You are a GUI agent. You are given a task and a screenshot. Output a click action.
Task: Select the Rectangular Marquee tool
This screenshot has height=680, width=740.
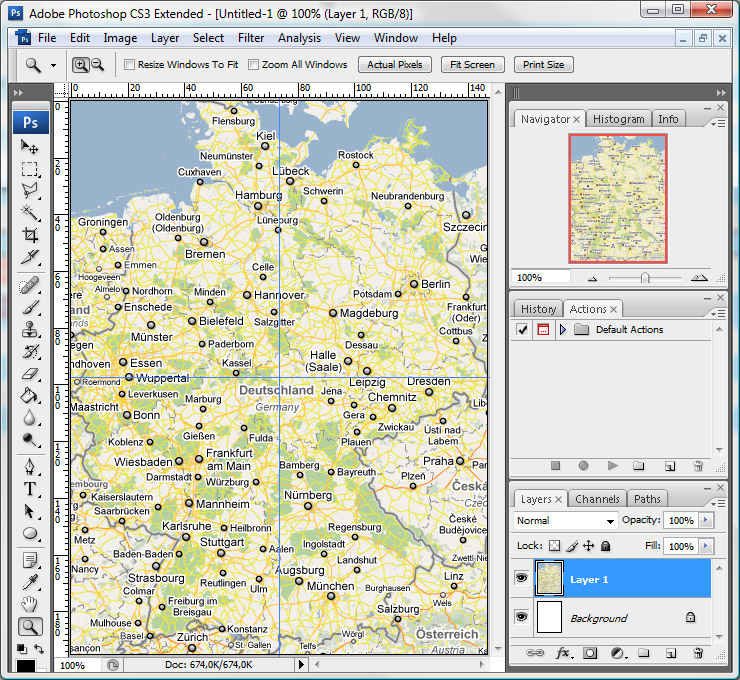[30, 169]
